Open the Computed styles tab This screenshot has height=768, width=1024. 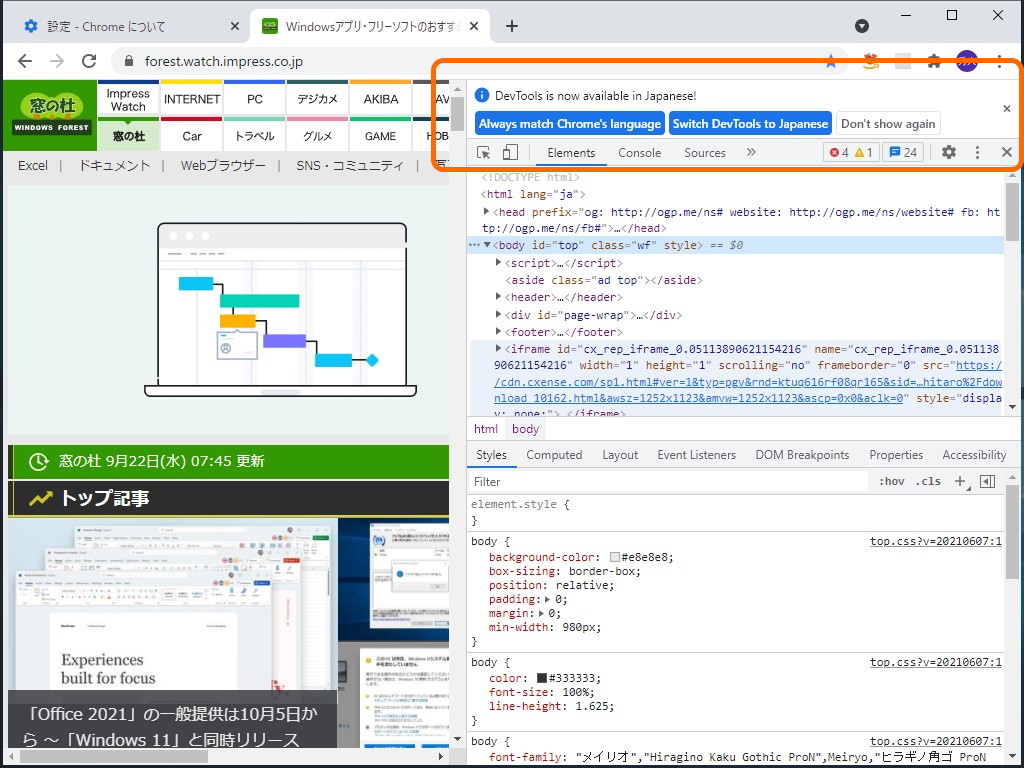tap(554, 455)
